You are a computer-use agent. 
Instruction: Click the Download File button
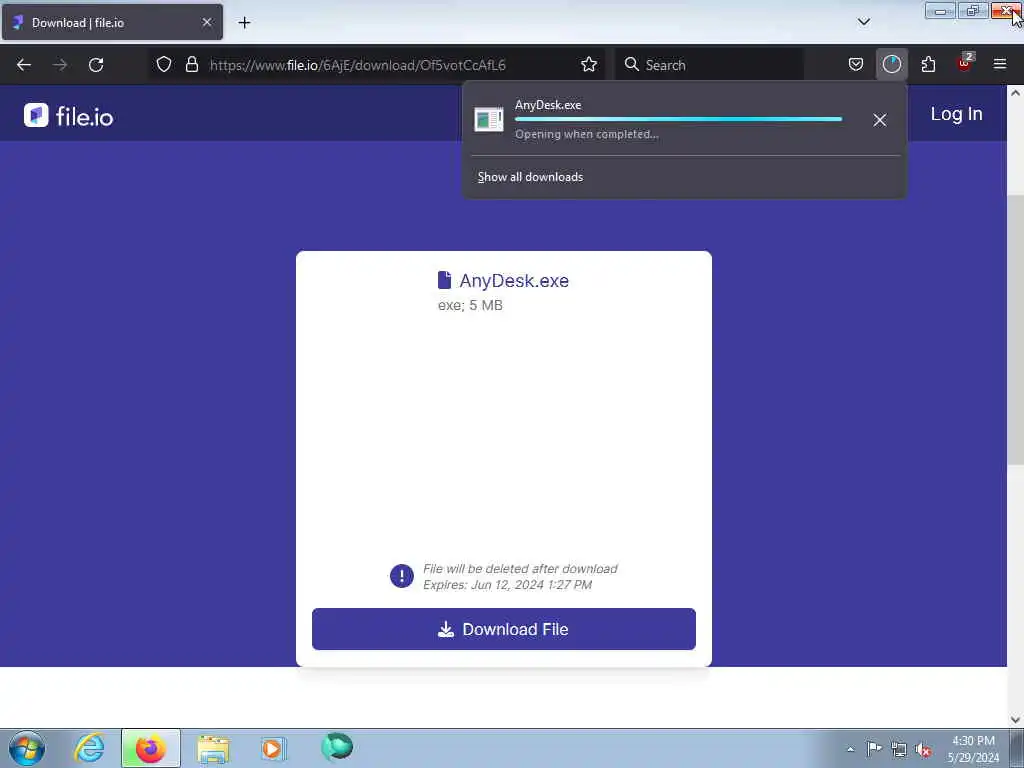504,629
